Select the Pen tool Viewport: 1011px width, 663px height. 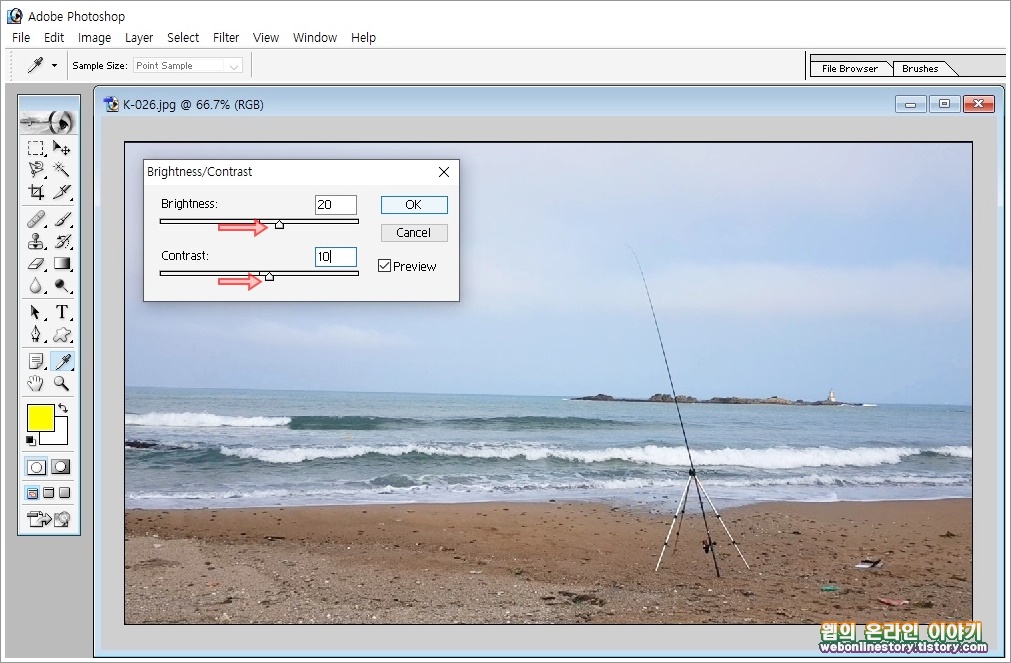(x=36, y=334)
